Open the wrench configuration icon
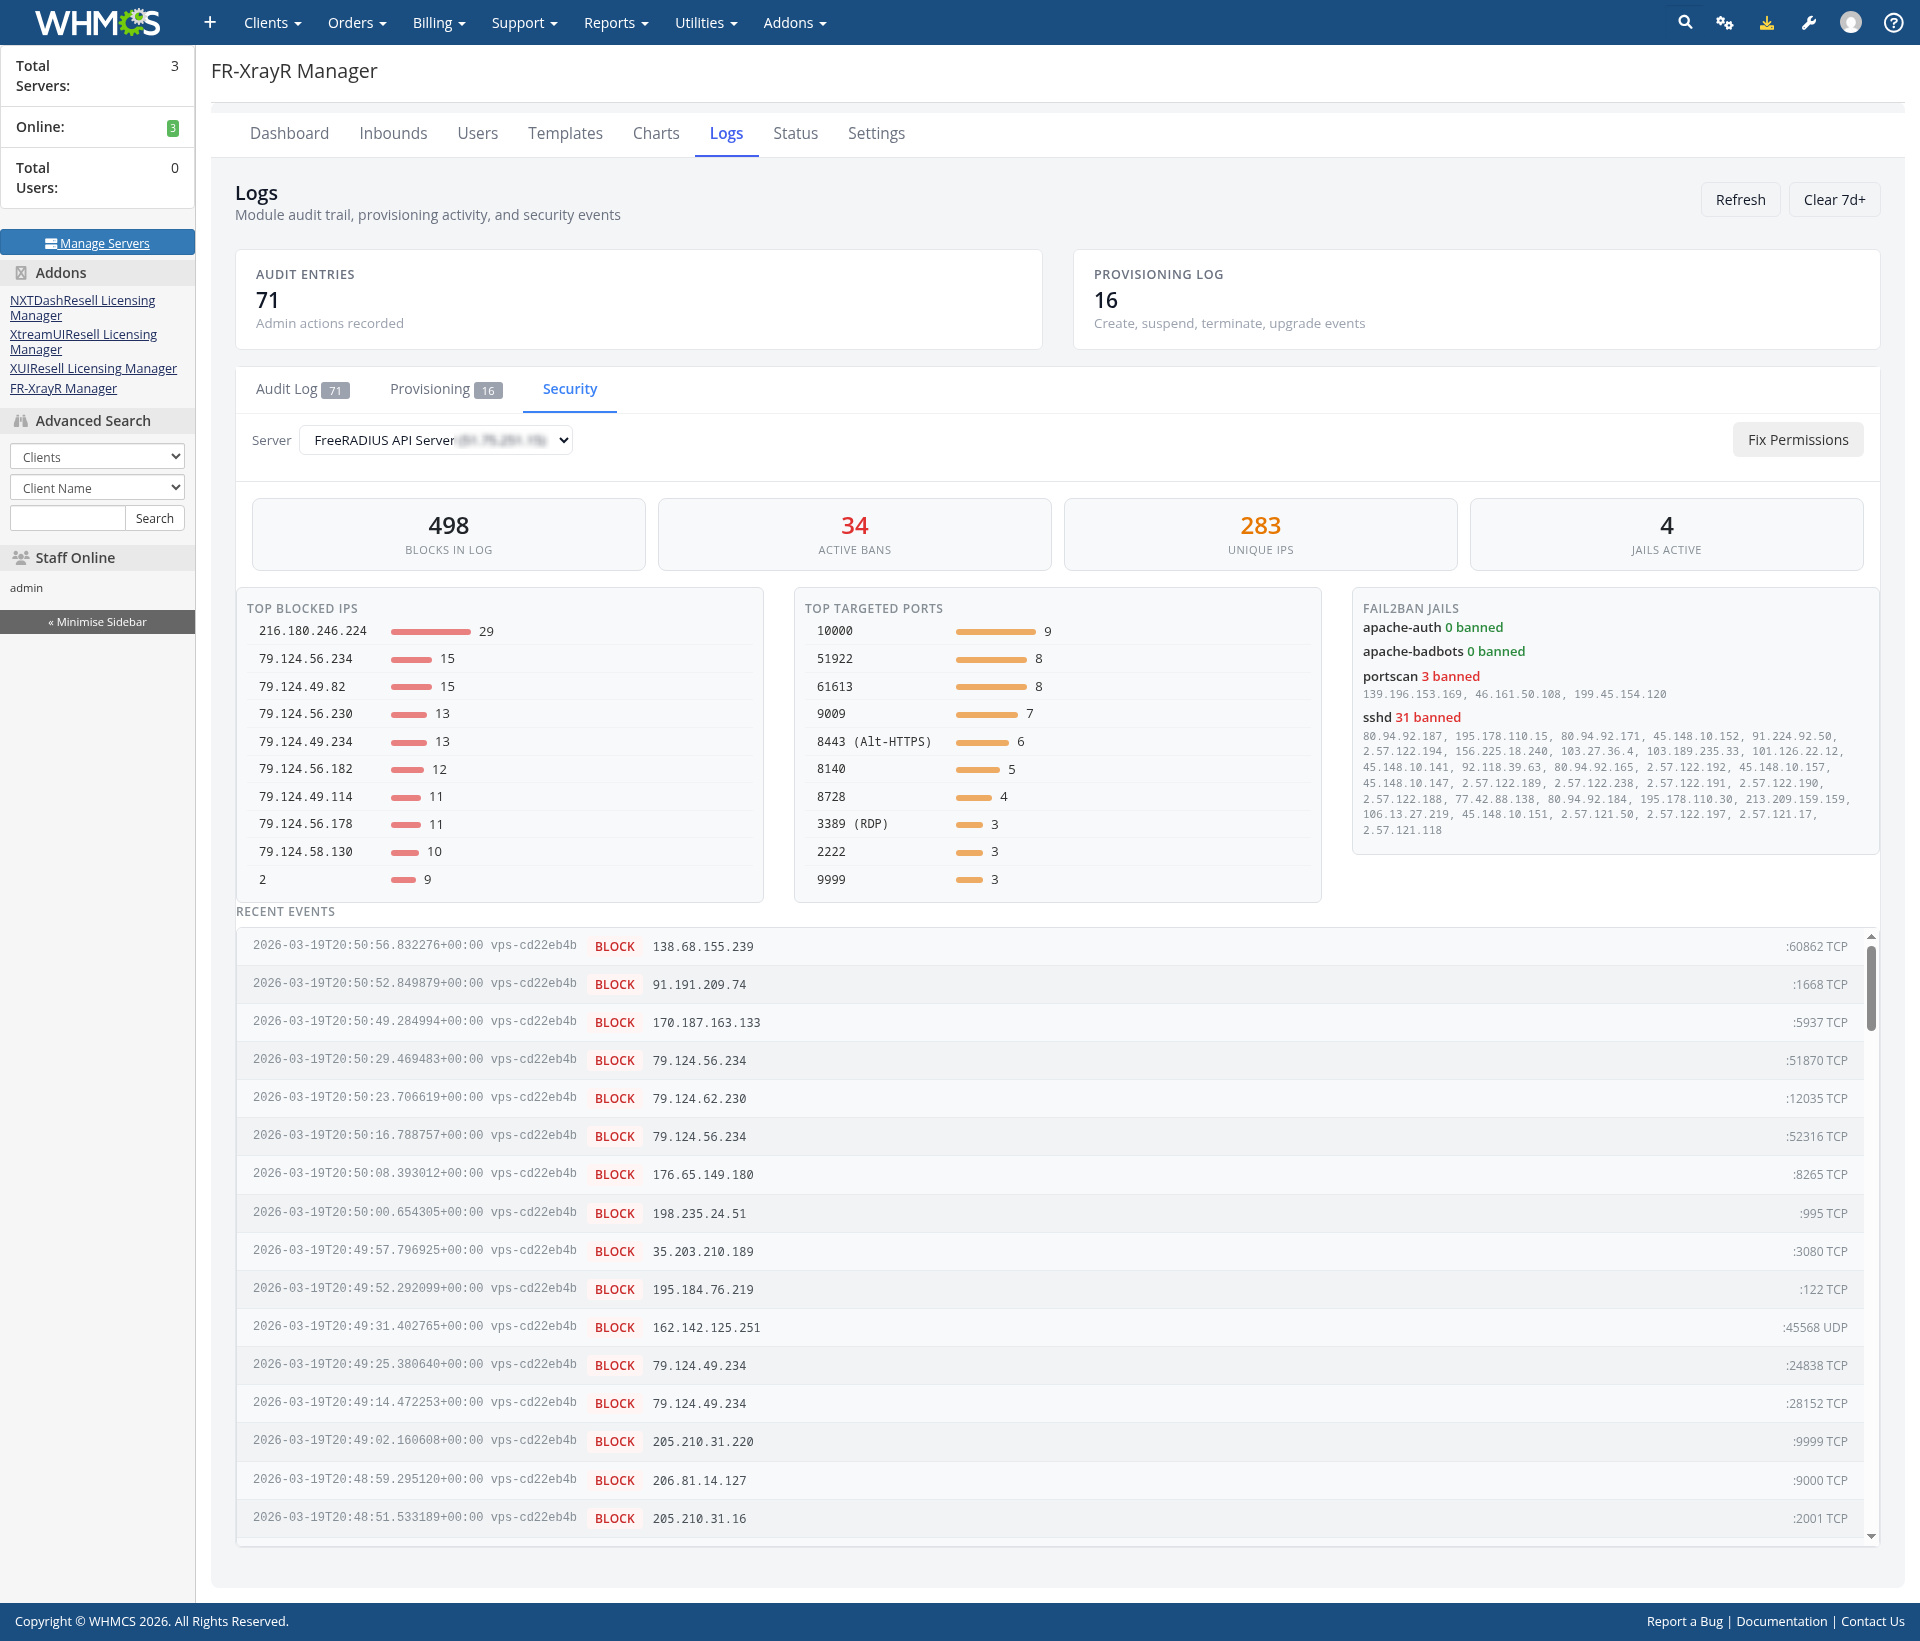 (x=1809, y=22)
